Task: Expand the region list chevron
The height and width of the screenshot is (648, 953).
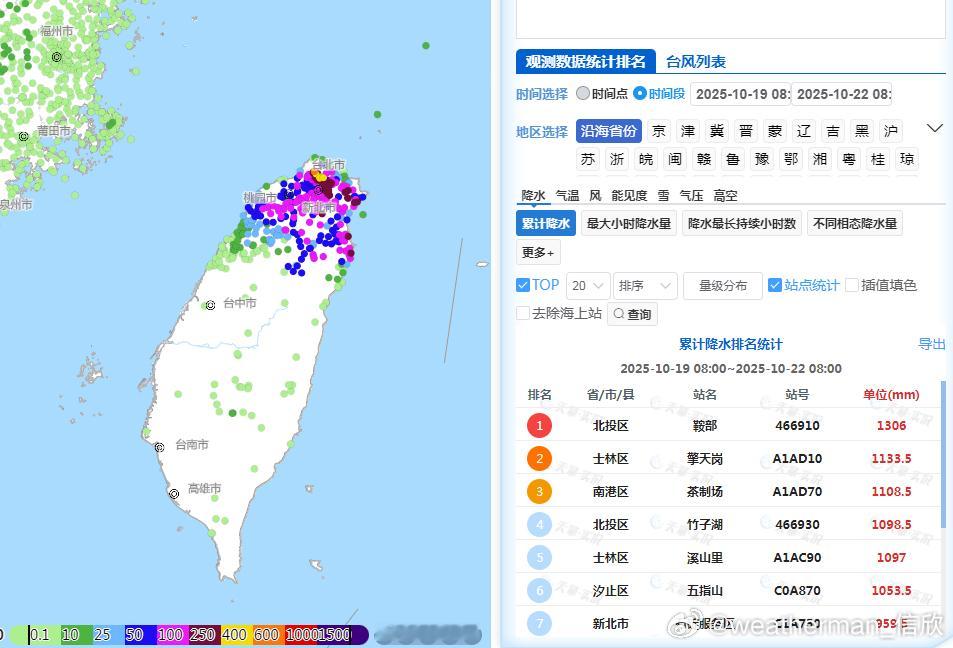Action: pyautogui.click(x=935, y=128)
